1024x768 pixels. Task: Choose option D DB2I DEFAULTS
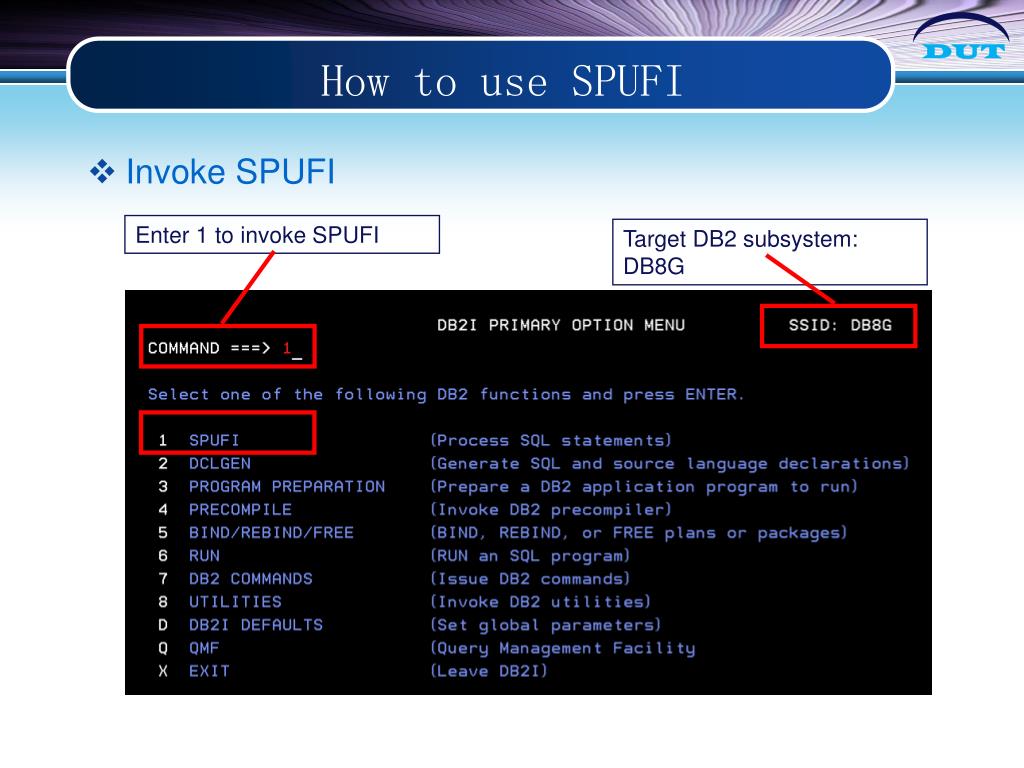(240, 625)
